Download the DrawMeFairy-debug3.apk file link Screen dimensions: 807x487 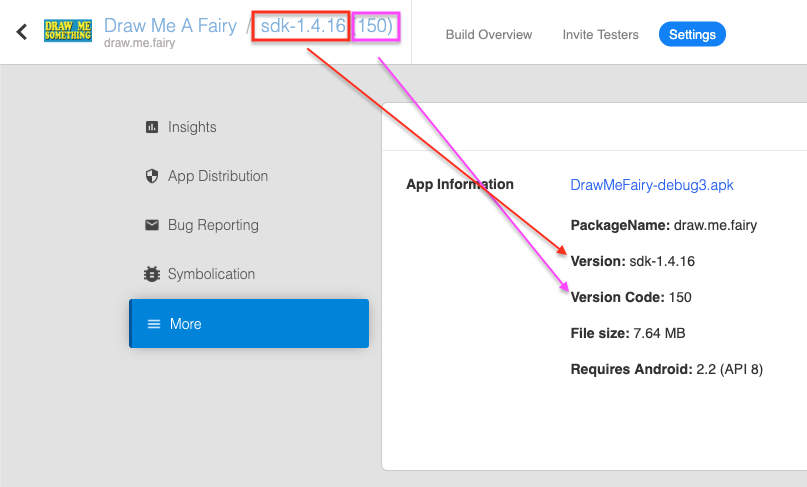point(652,185)
